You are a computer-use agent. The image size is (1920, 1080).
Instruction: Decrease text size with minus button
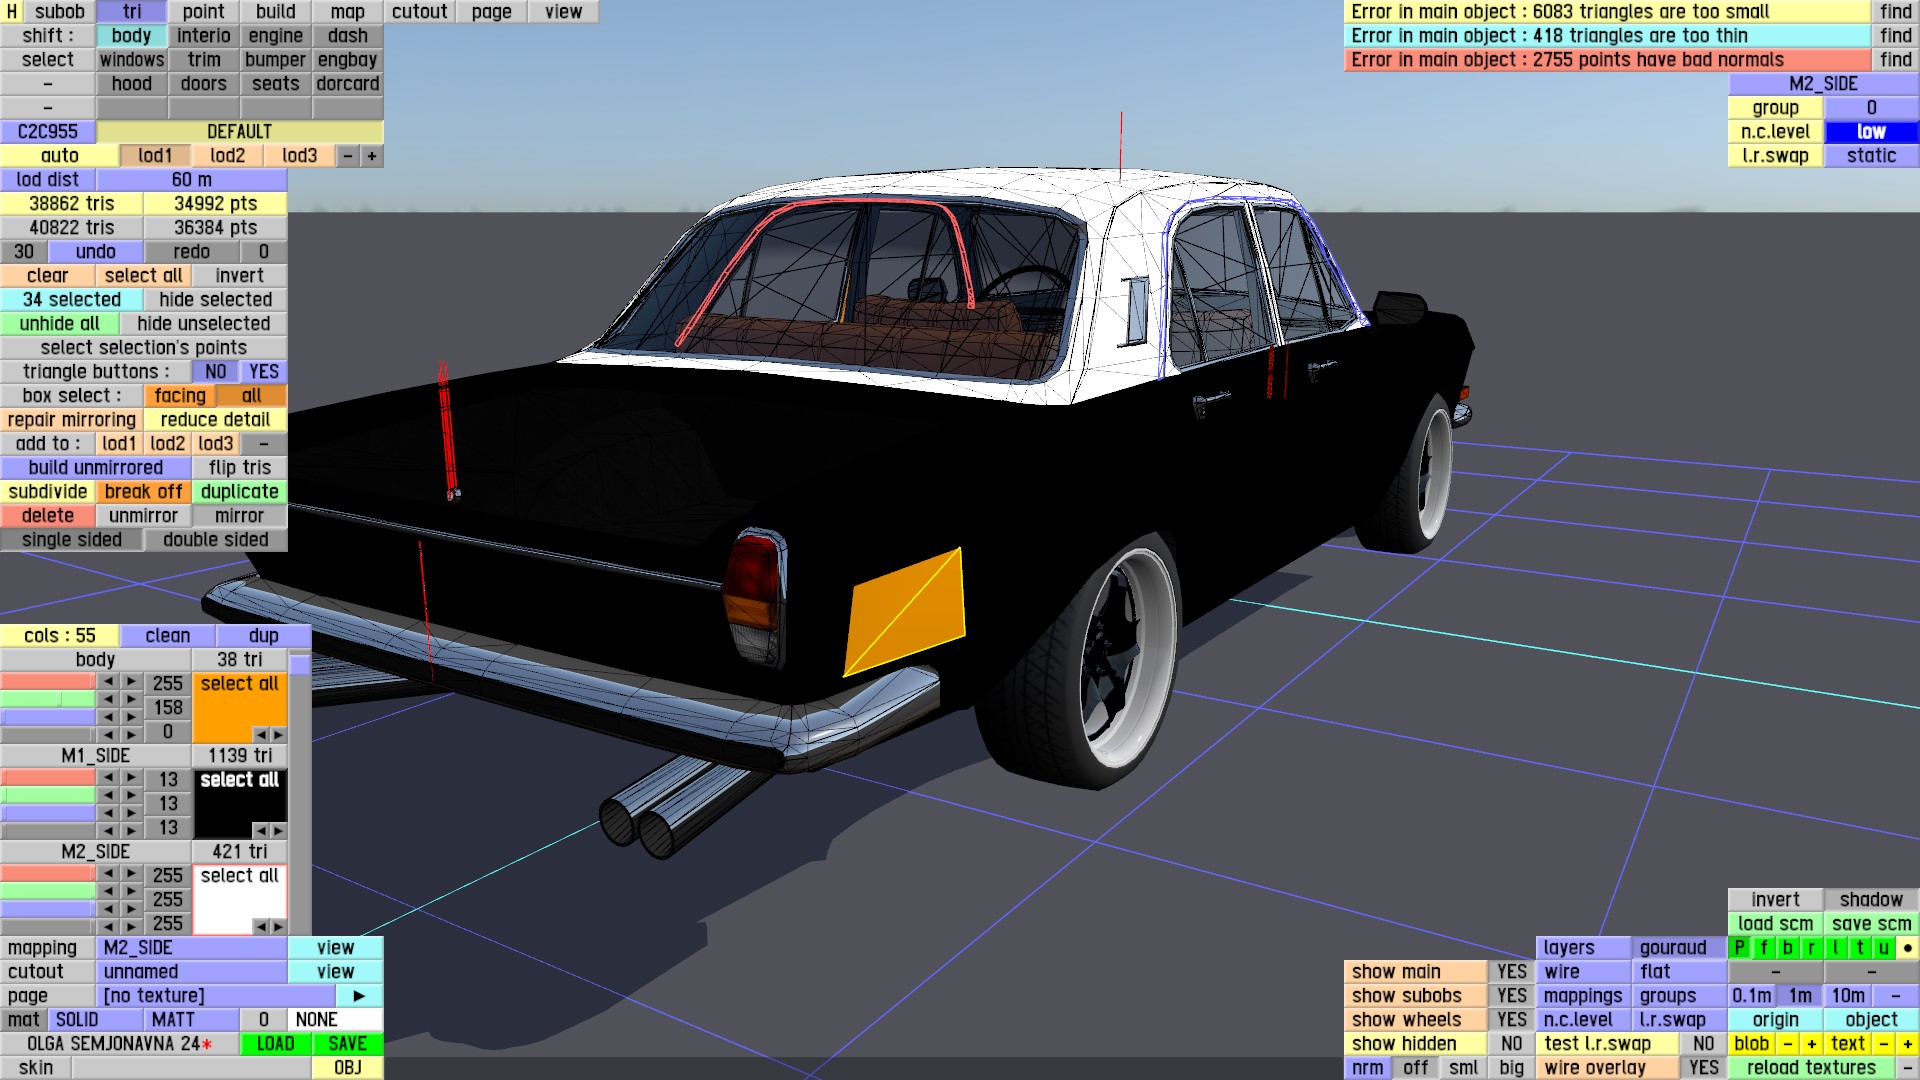coord(1883,1044)
